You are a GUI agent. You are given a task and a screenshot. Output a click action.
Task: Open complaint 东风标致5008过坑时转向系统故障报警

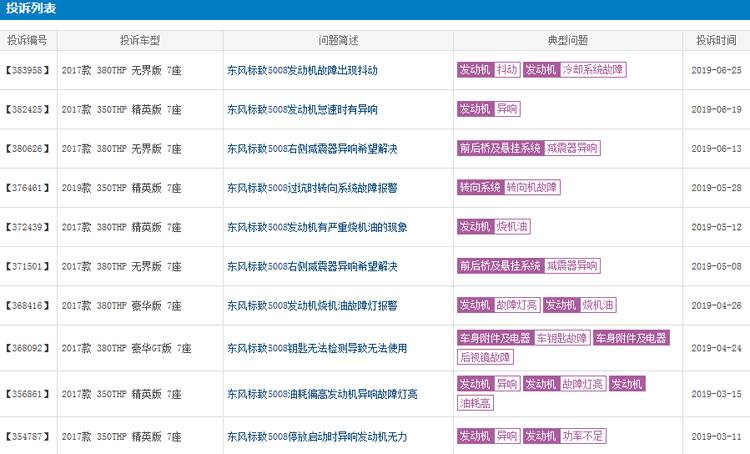pyautogui.click(x=312, y=188)
